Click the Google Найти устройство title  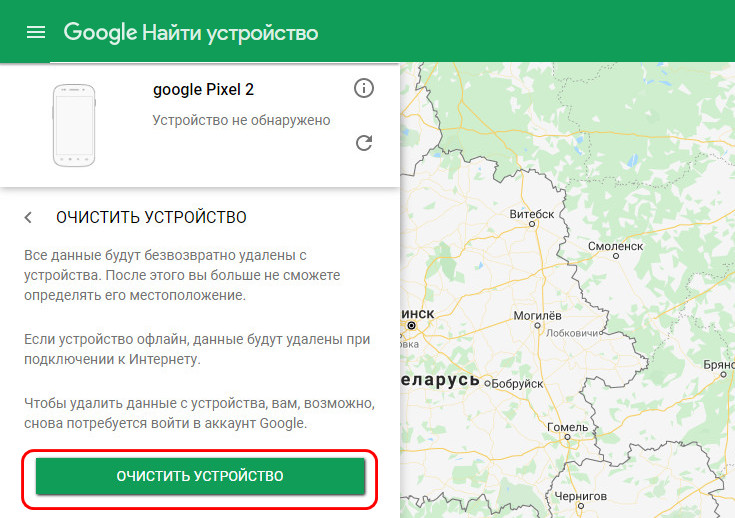click(x=191, y=33)
